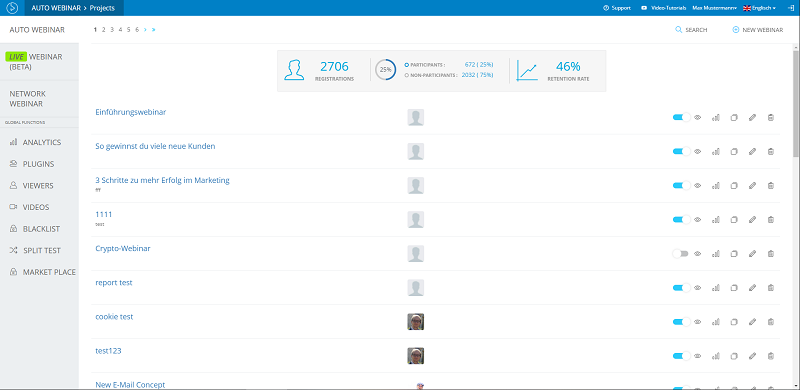This screenshot has width=800, height=390.
Task: Go to the last page with double arrow
Action: (154, 30)
